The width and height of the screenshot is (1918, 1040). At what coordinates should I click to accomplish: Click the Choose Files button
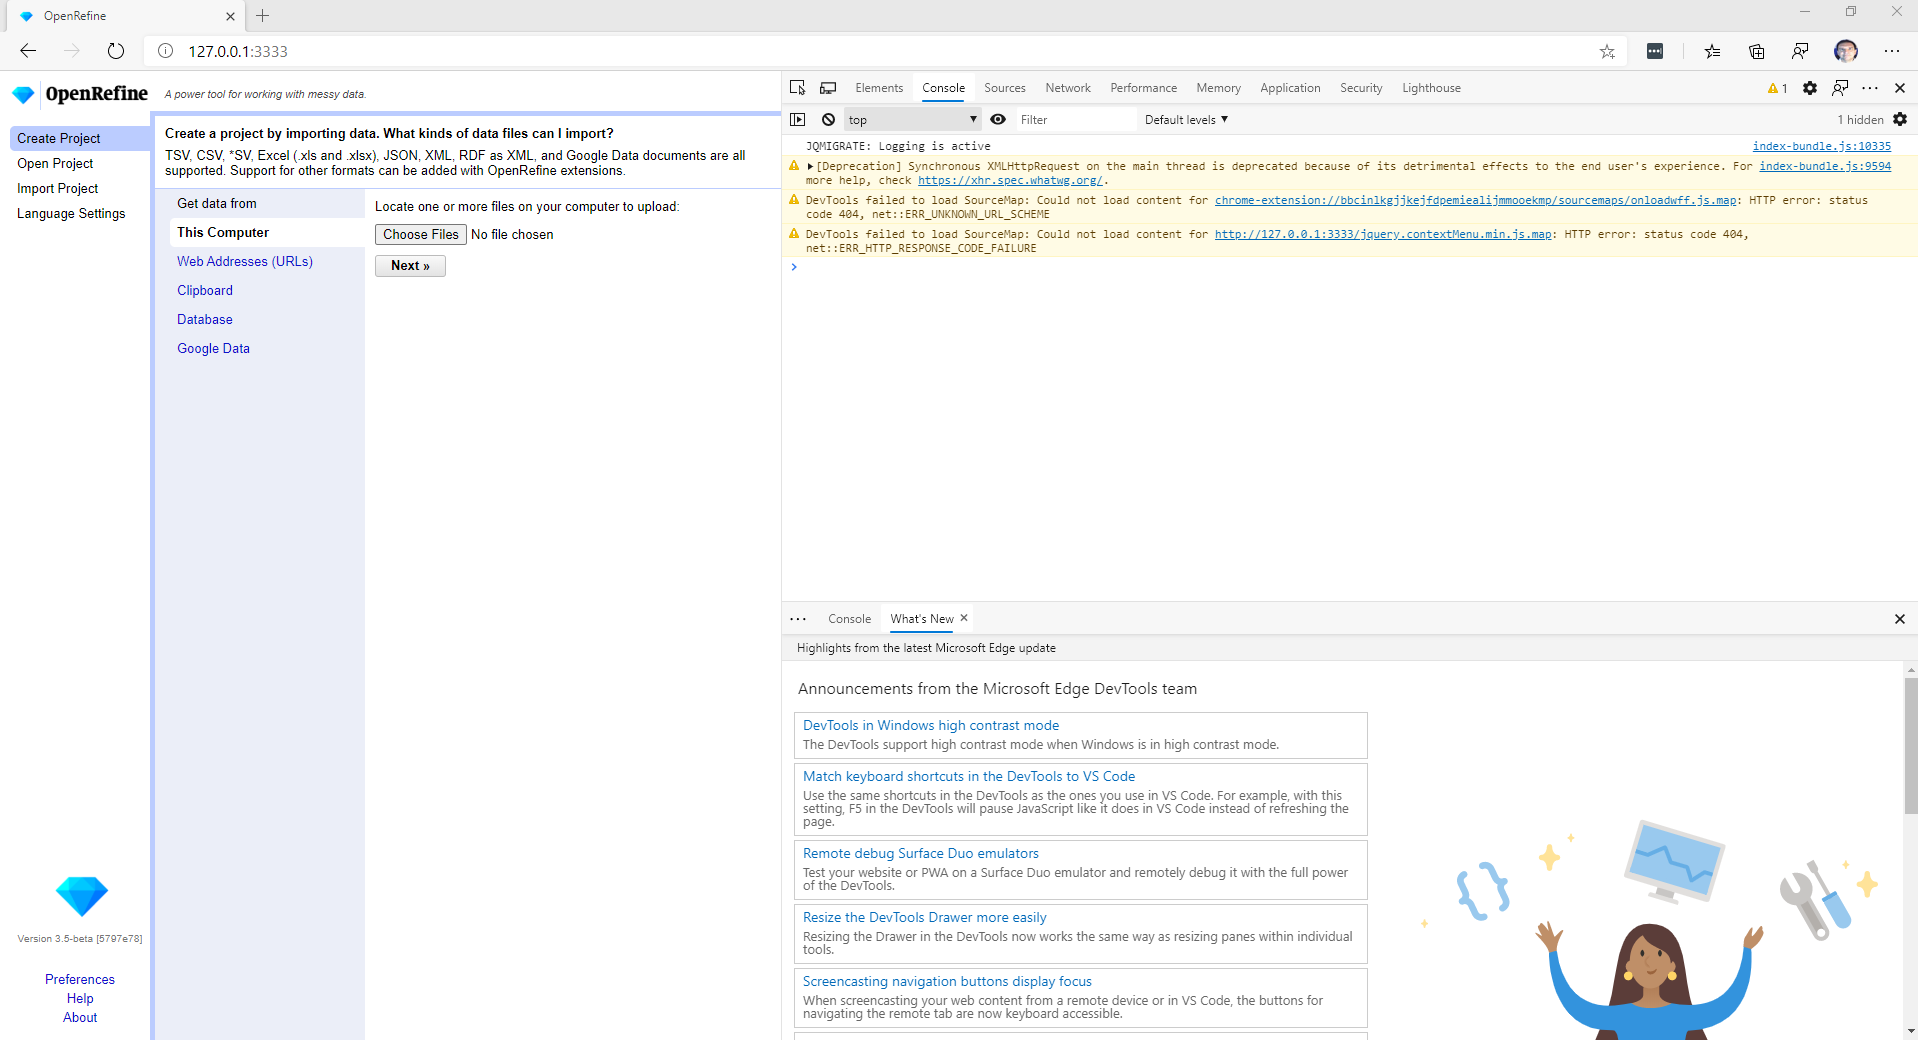pos(421,234)
